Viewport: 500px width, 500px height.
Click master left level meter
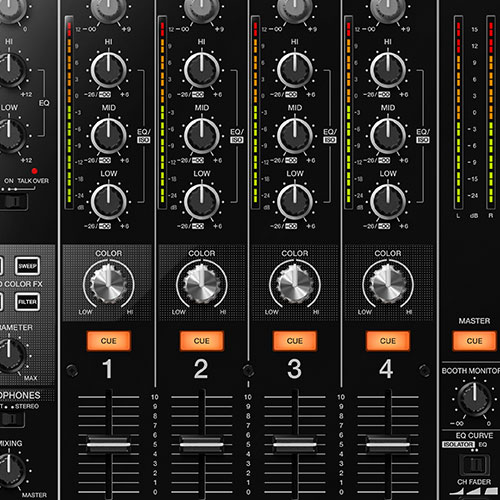[x=458, y=112]
